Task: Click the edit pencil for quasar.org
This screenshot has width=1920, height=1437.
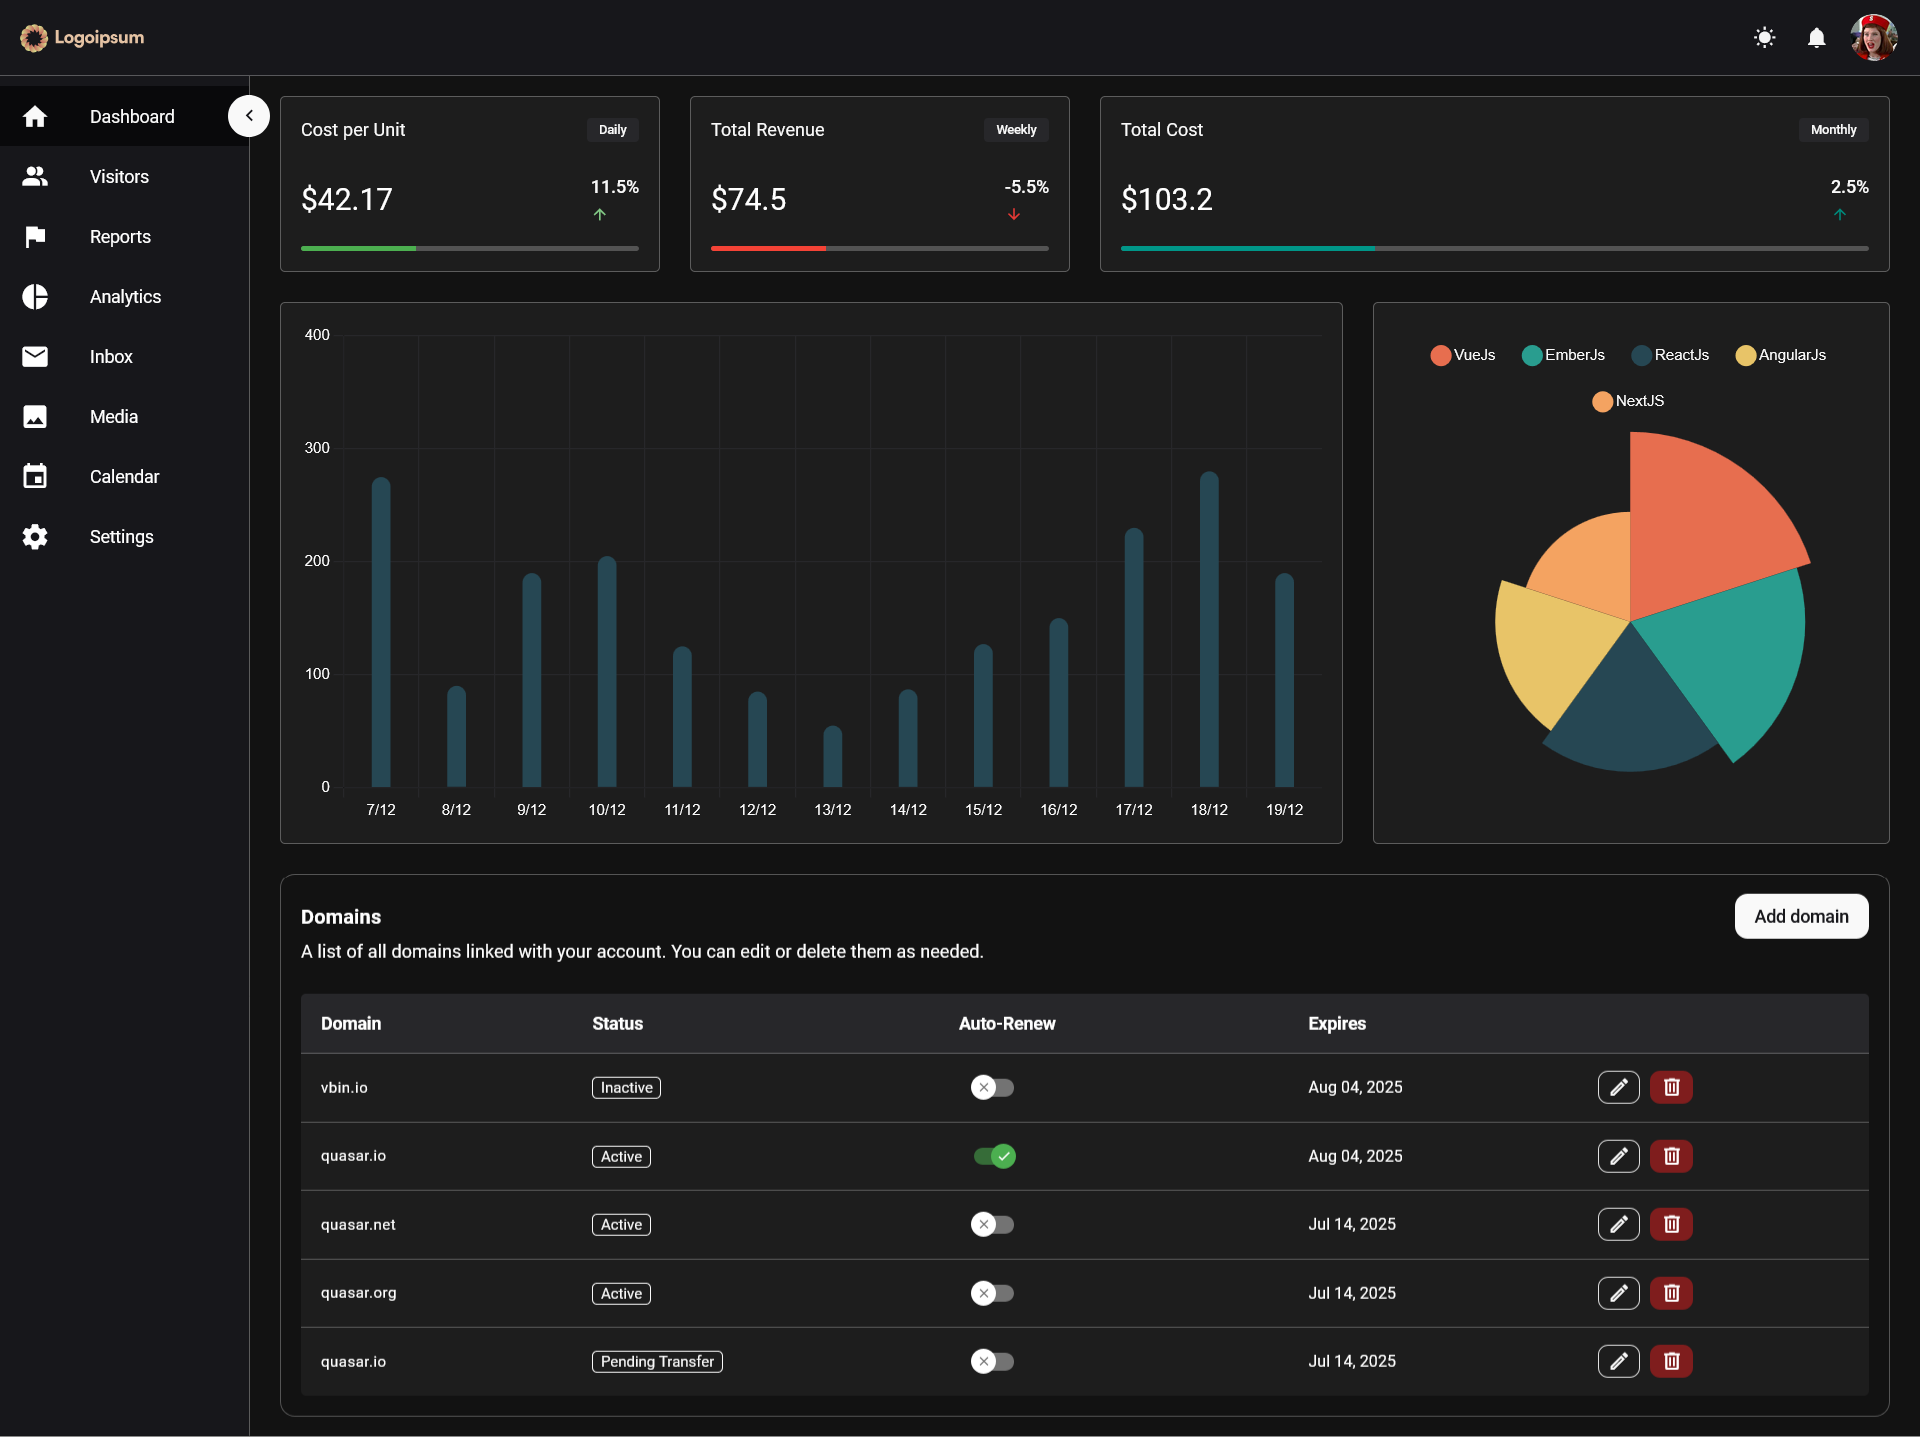Action: coord(1618,1293)
